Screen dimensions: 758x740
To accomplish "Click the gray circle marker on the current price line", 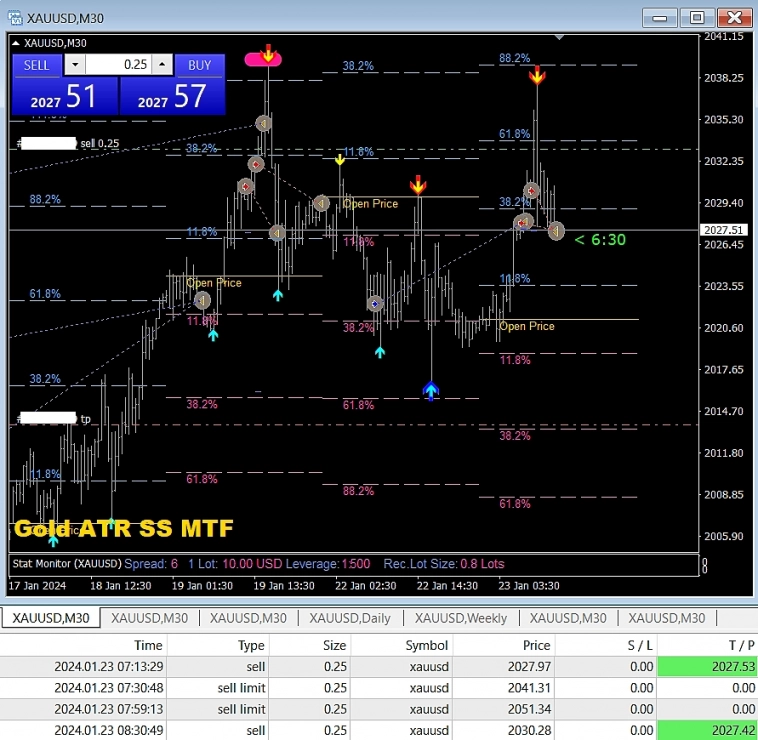I will point(555,231).
